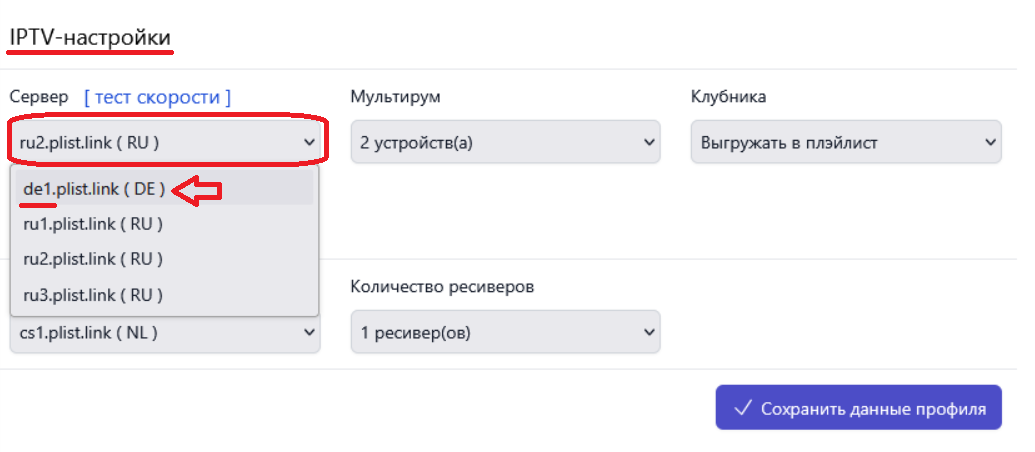The image size is (1035, 452).
Task: Open the speed test link 'тест скорости'
Action: [x=158, y=98]
